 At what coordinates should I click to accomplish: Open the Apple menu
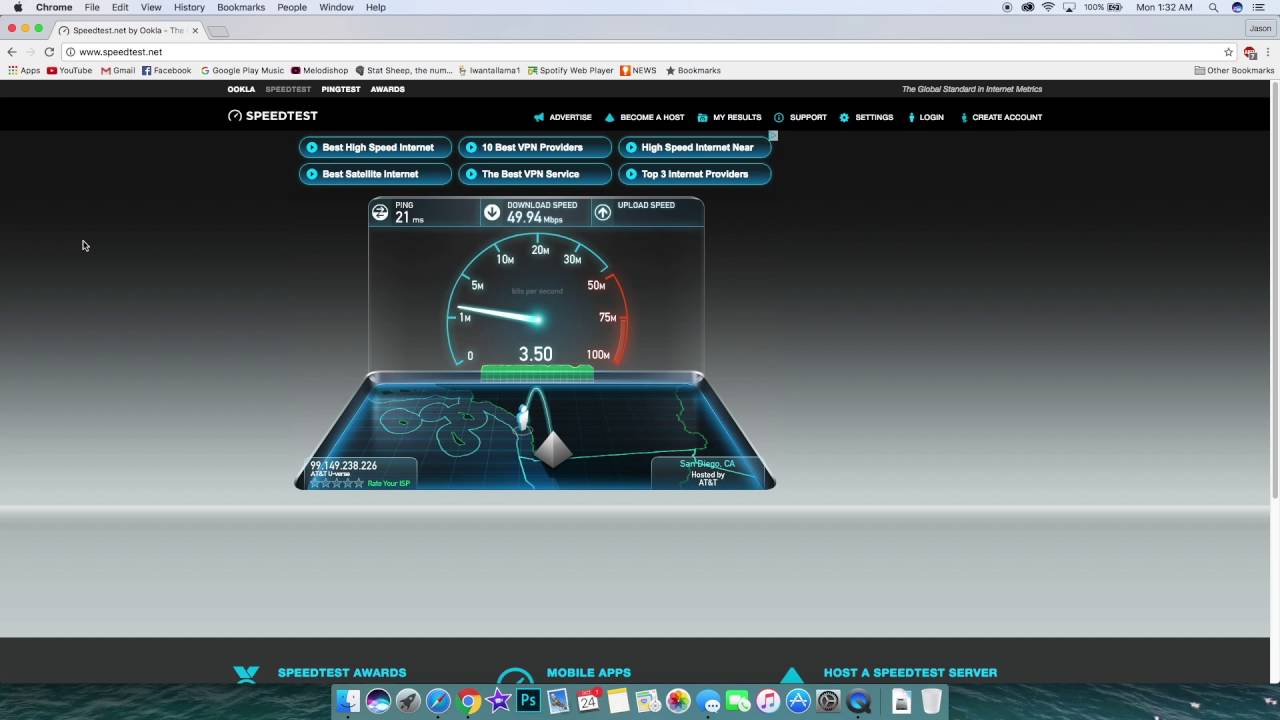[17, 7]
